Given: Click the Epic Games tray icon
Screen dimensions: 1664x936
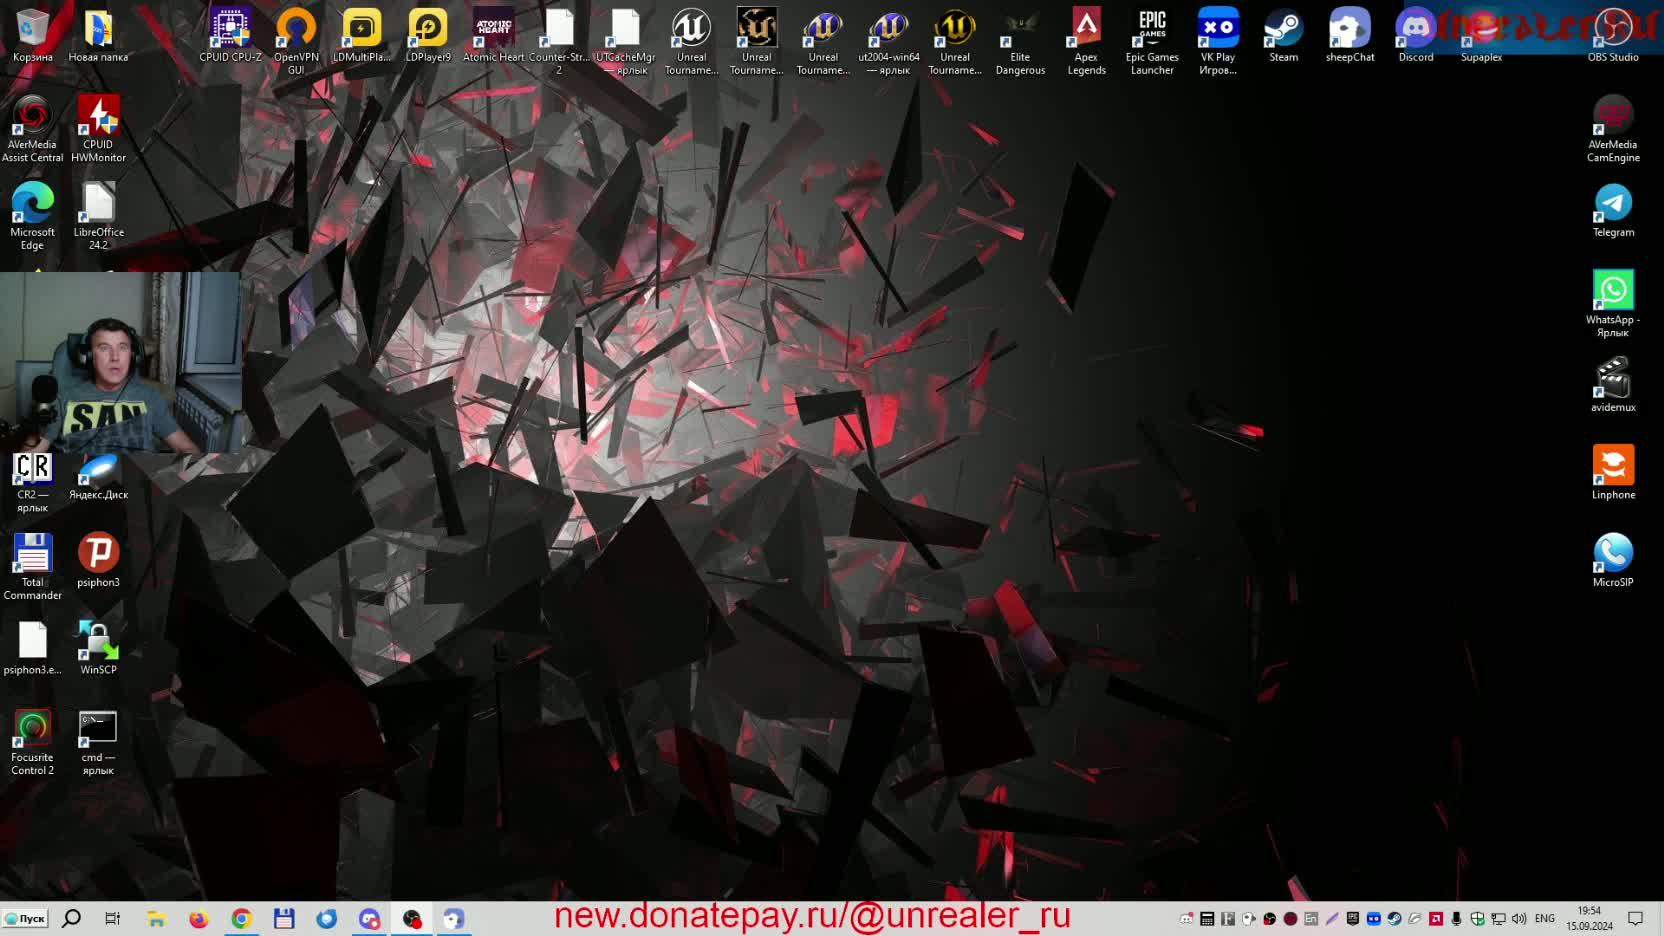Looking at the screenshot, I should tap(1352, 918).
